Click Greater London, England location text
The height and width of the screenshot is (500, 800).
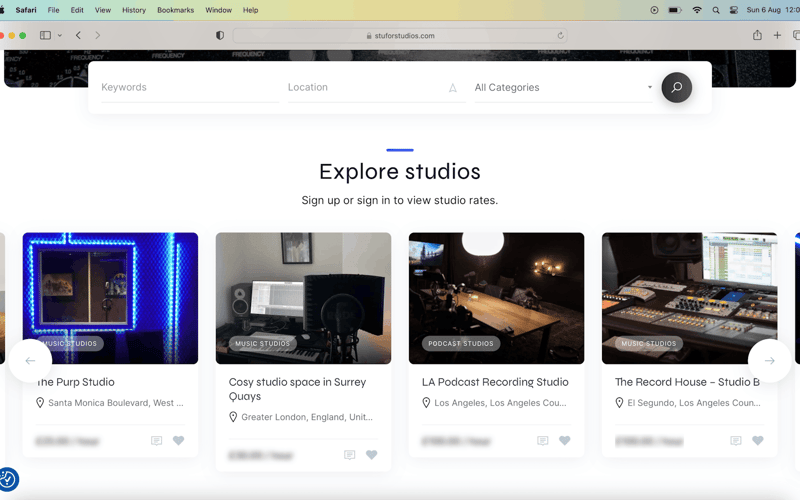(x=307, y=417)
